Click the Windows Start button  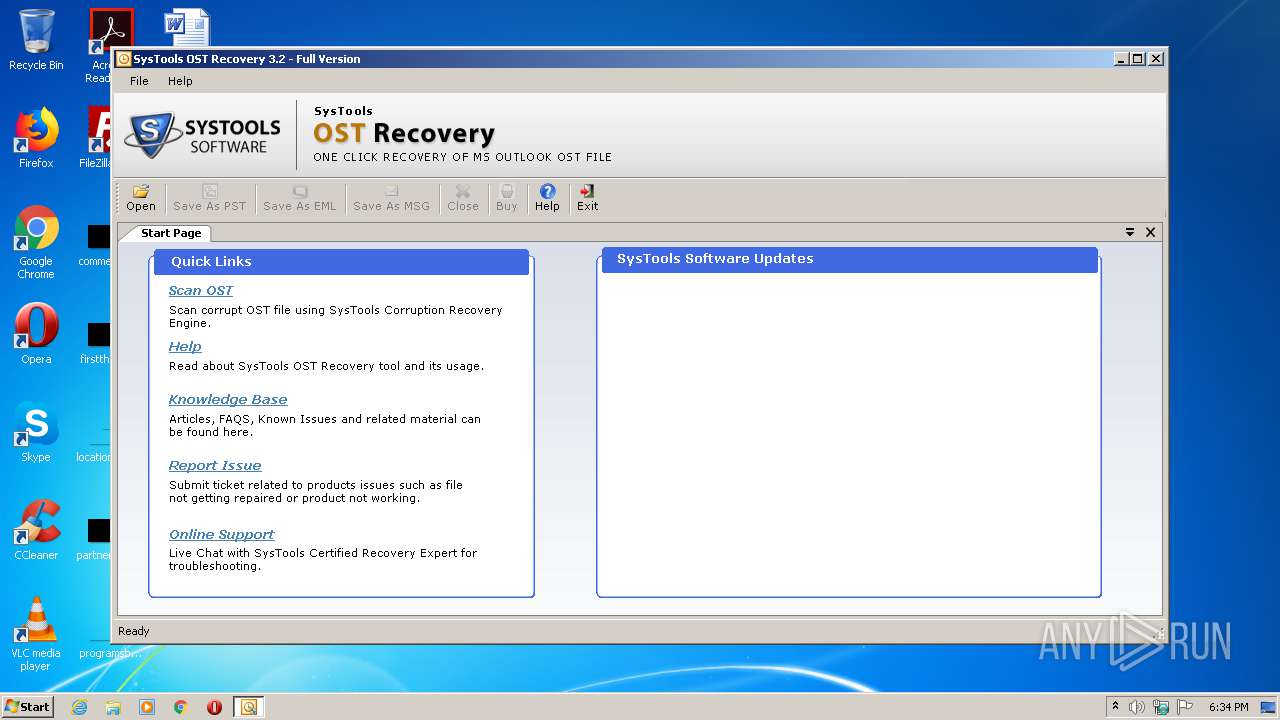[27, 706]
